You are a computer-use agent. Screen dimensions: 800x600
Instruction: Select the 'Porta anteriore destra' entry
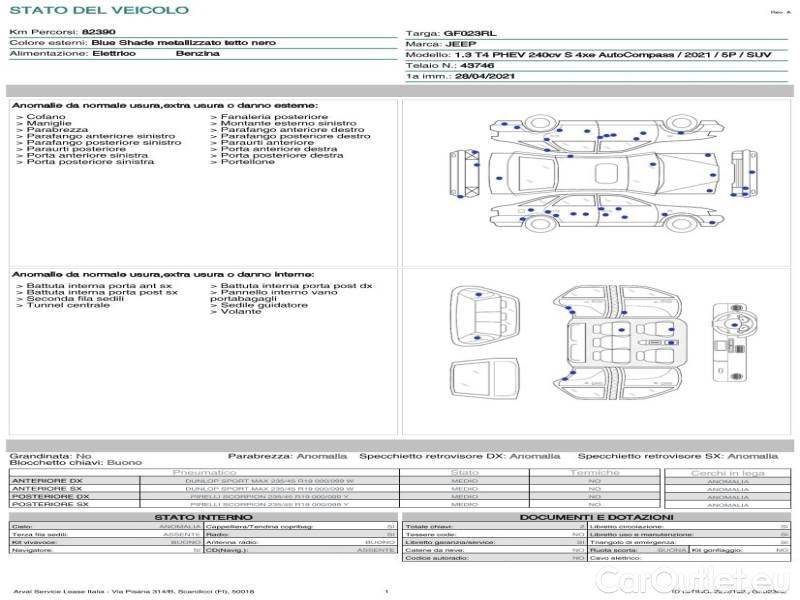point(279,149)
